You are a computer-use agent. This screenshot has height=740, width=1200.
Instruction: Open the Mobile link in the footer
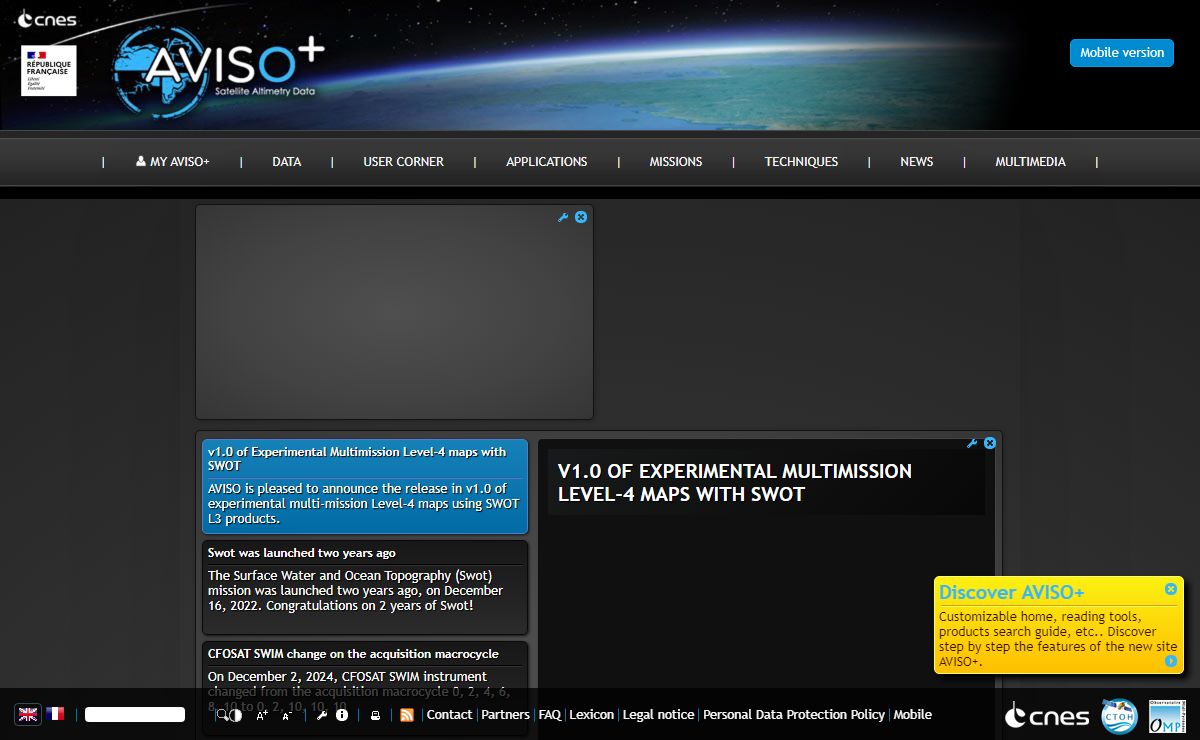point(912,715)
